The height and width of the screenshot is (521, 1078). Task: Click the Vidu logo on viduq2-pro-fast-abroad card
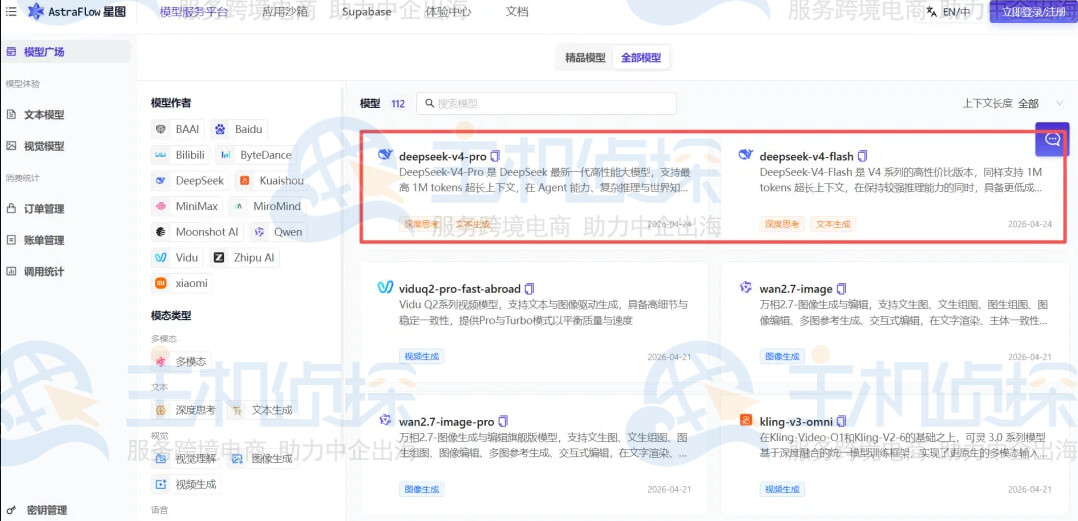[386, 287]
